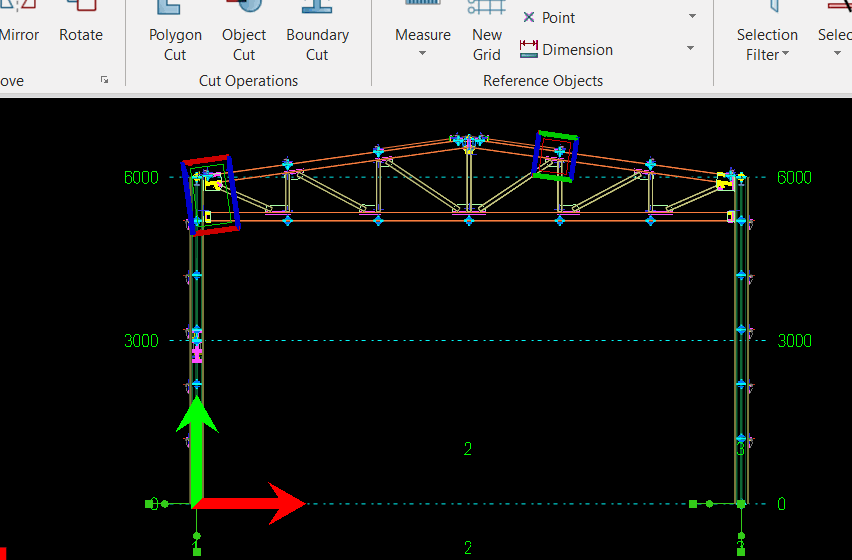Expand the Selection Filter dropdown
Image resolution: width=852 pixels, height=560 pixels.
pos(767,45)
